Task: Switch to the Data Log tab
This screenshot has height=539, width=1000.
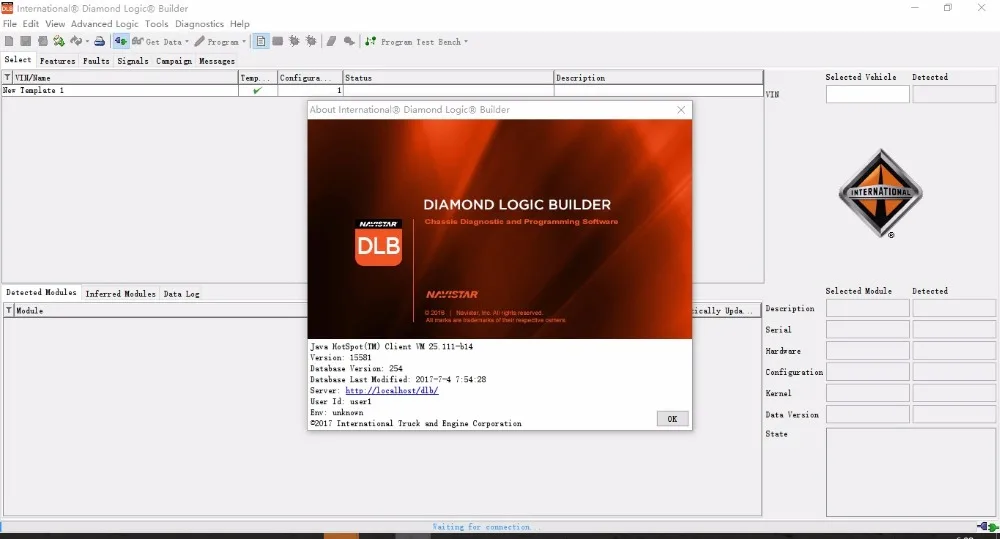Action: (182, 294)
